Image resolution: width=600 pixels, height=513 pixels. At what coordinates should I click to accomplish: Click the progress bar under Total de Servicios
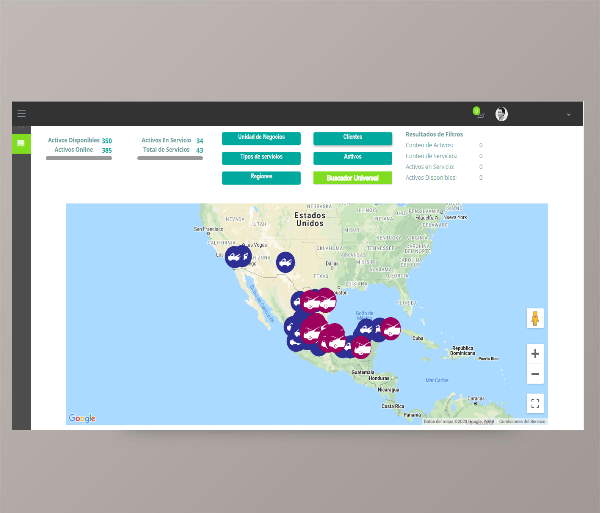170,158
